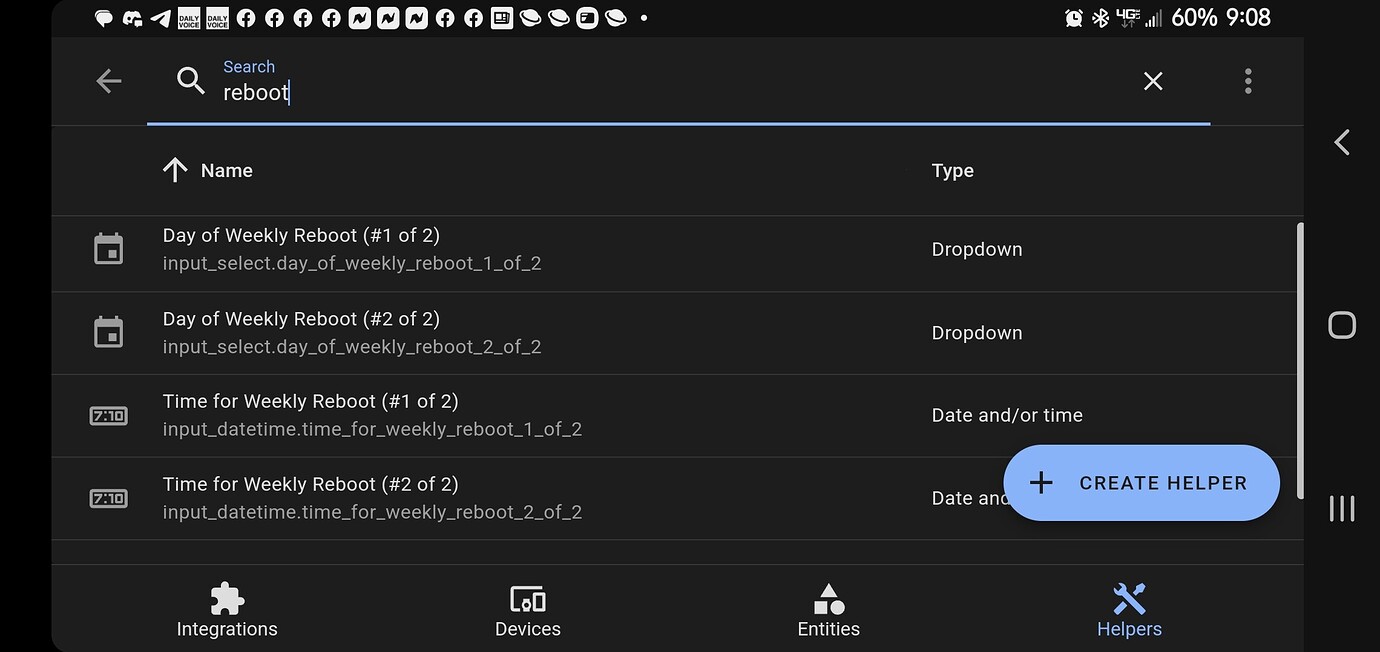This screenshot has width=1380, height=652.
Task: Clear the reboot search text with the X
Action: point(1152,81)
